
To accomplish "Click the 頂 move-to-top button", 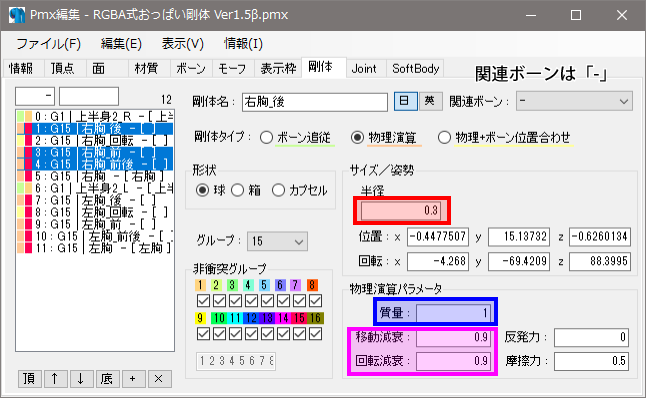I will [x=30, y=378].
